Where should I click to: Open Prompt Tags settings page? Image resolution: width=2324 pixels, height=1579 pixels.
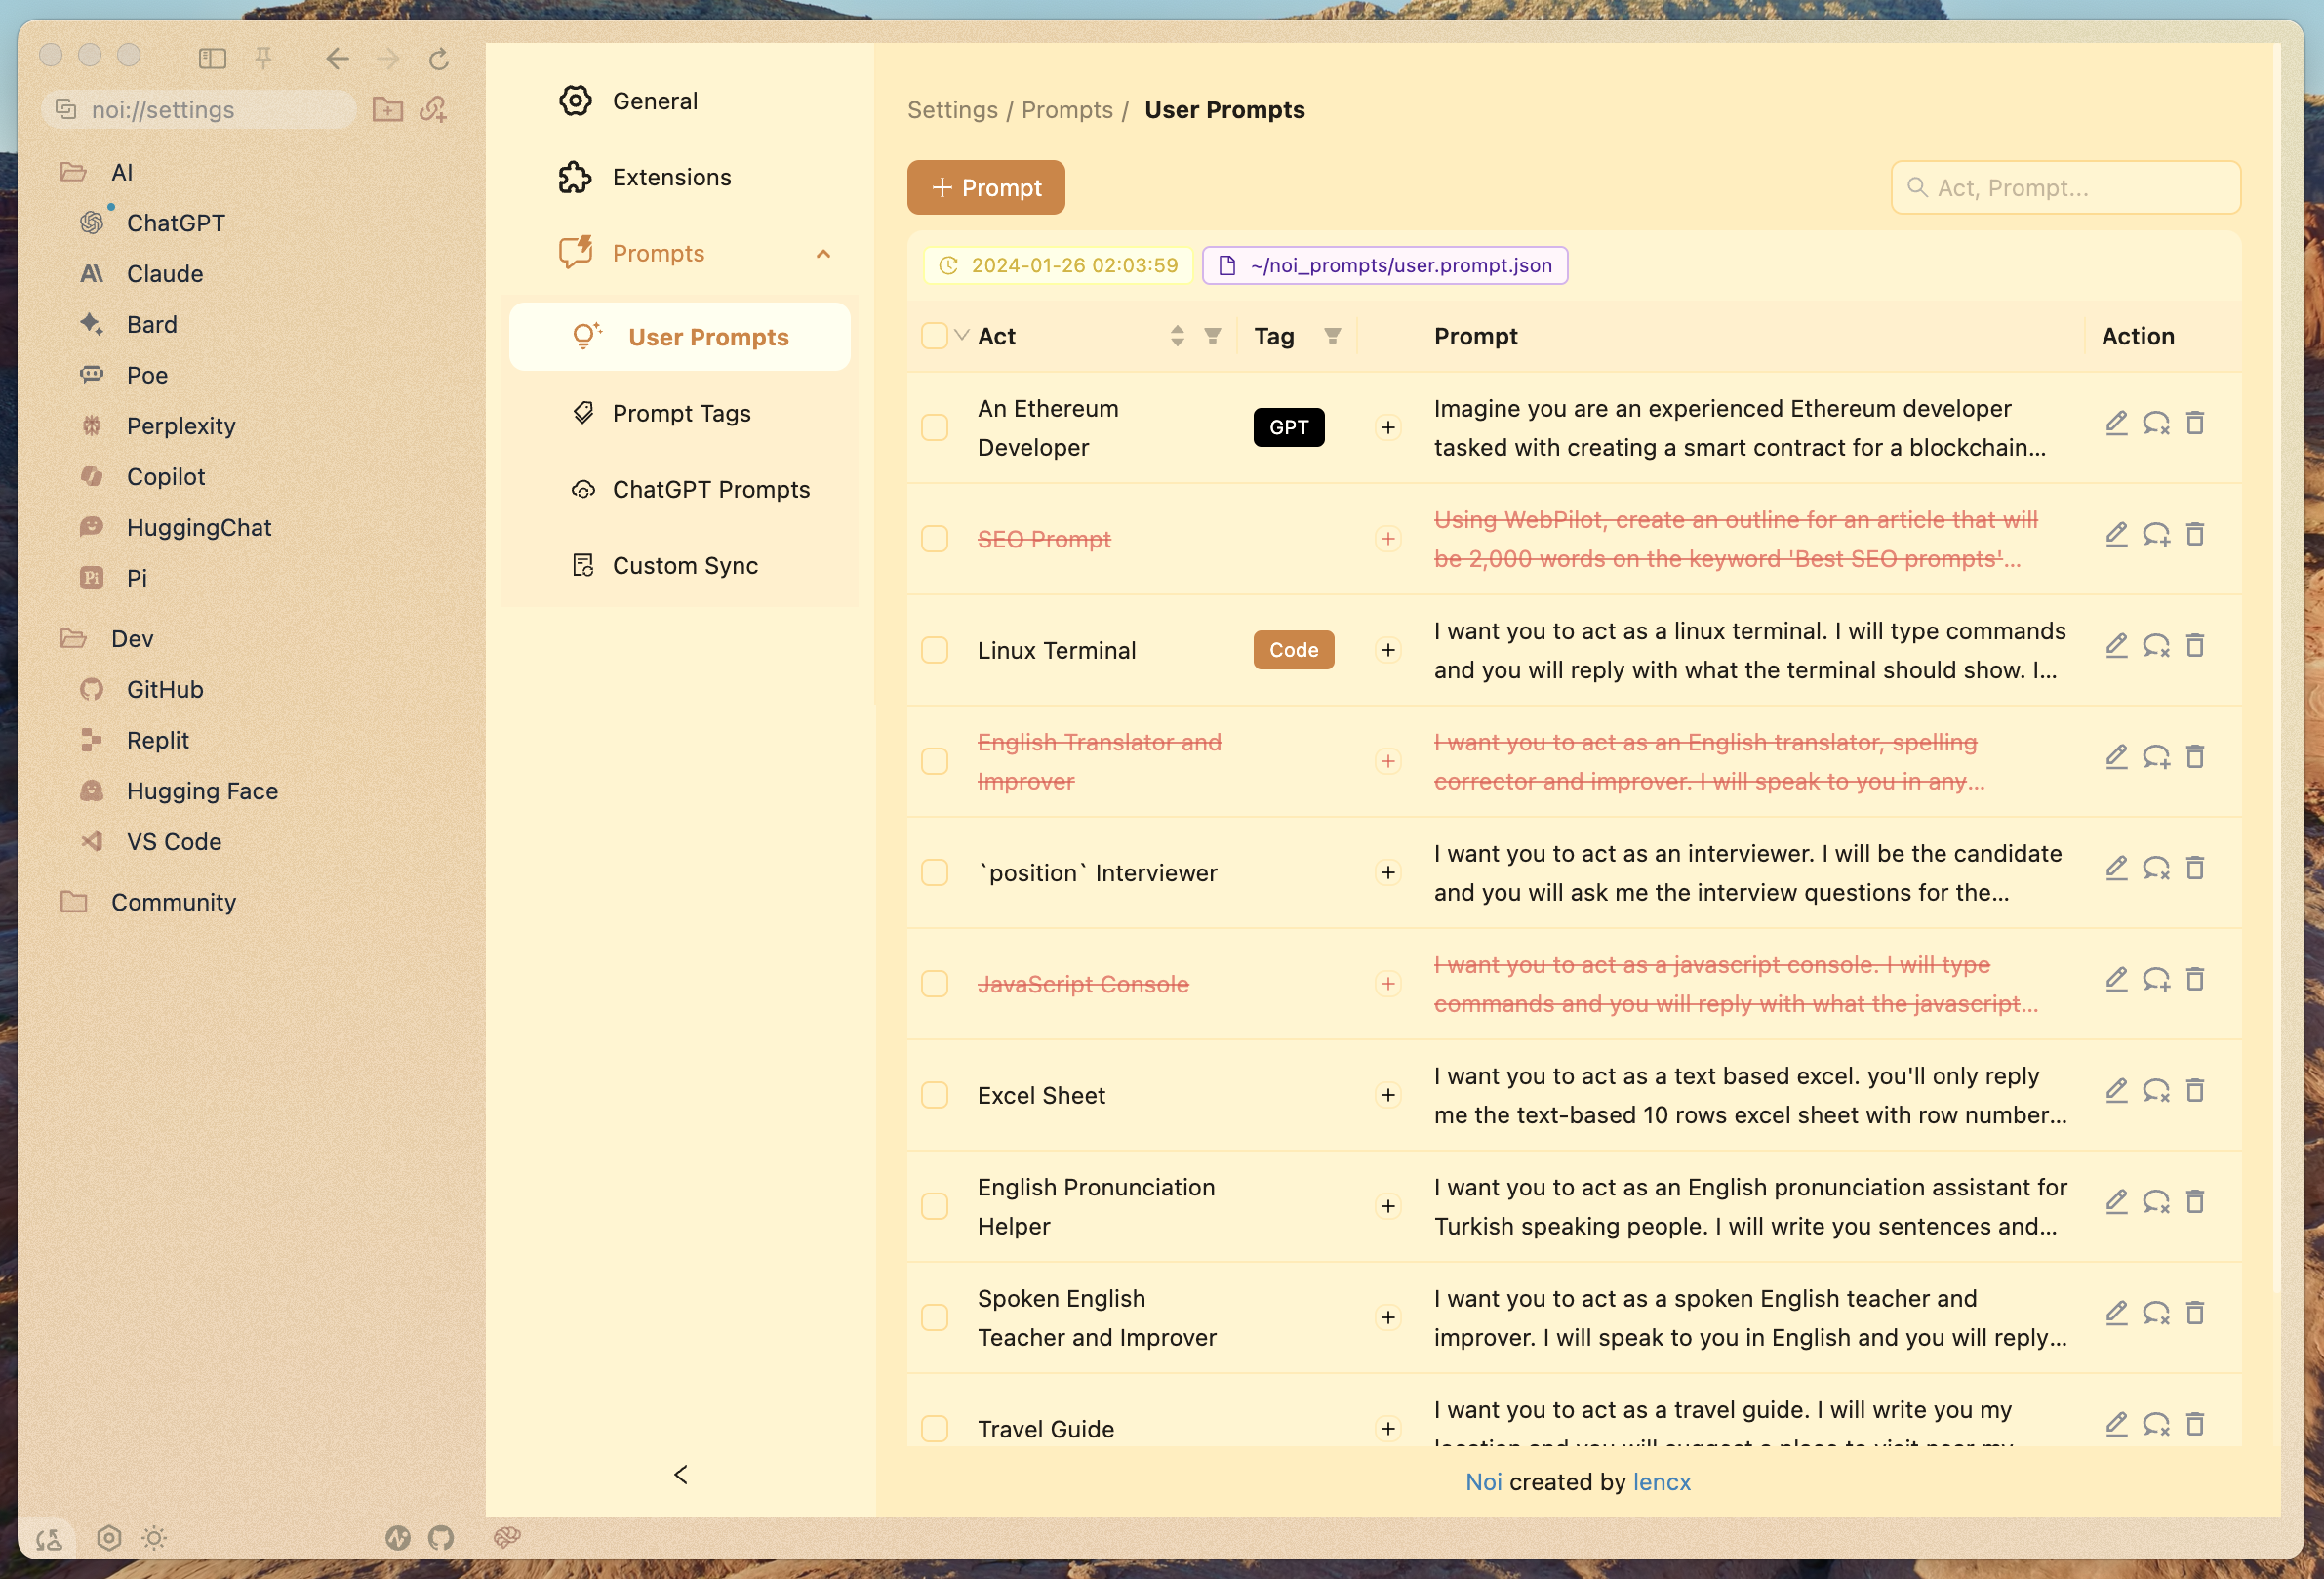coord(680,413)
